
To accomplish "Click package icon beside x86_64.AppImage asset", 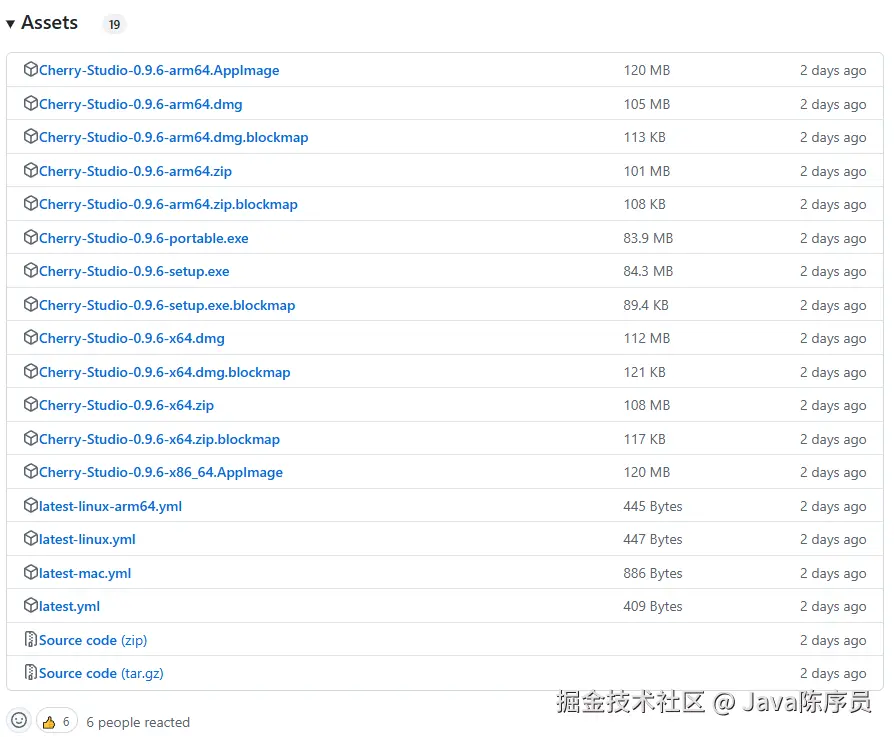I will [x=30, y=471].
